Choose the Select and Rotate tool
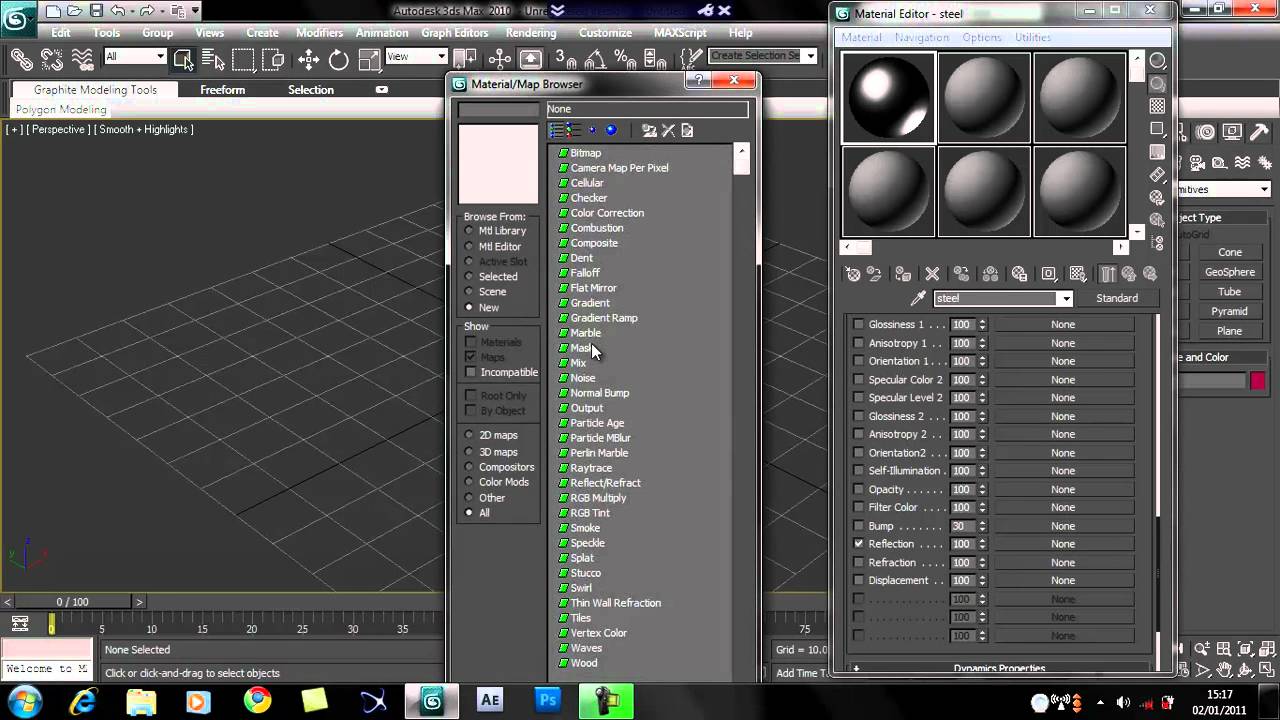Viewport: 1280px width, 720px height. [339, 59]
